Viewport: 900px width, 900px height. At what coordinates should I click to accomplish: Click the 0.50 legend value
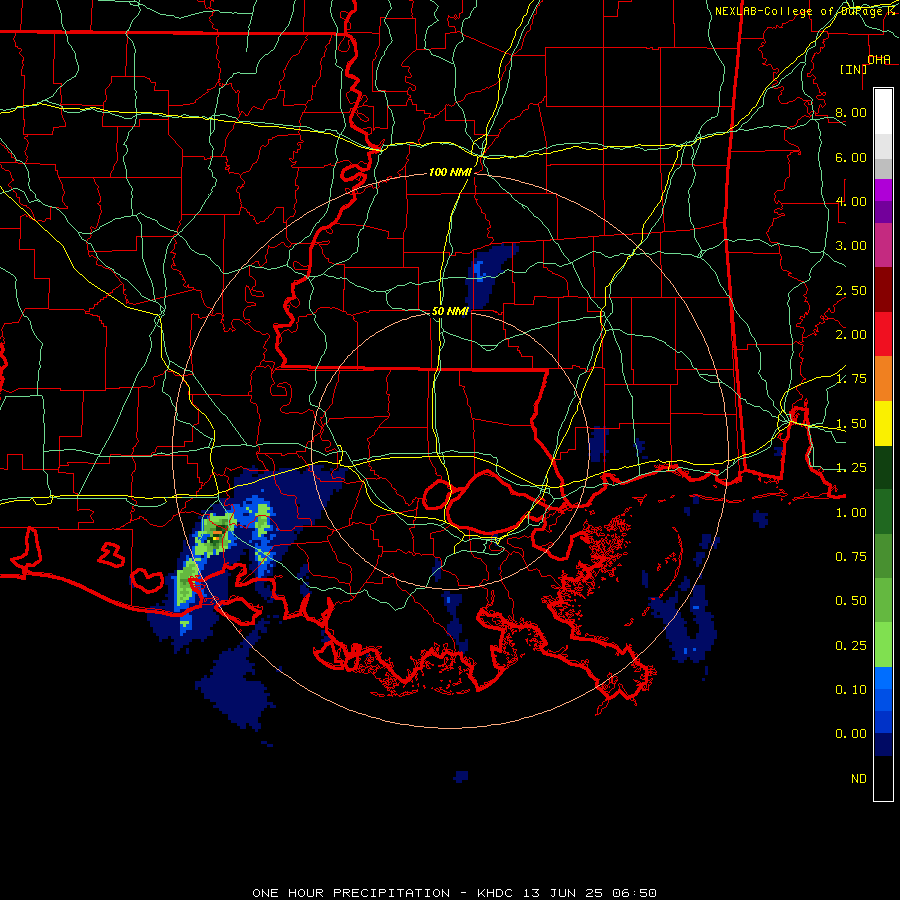coord(851,601)
